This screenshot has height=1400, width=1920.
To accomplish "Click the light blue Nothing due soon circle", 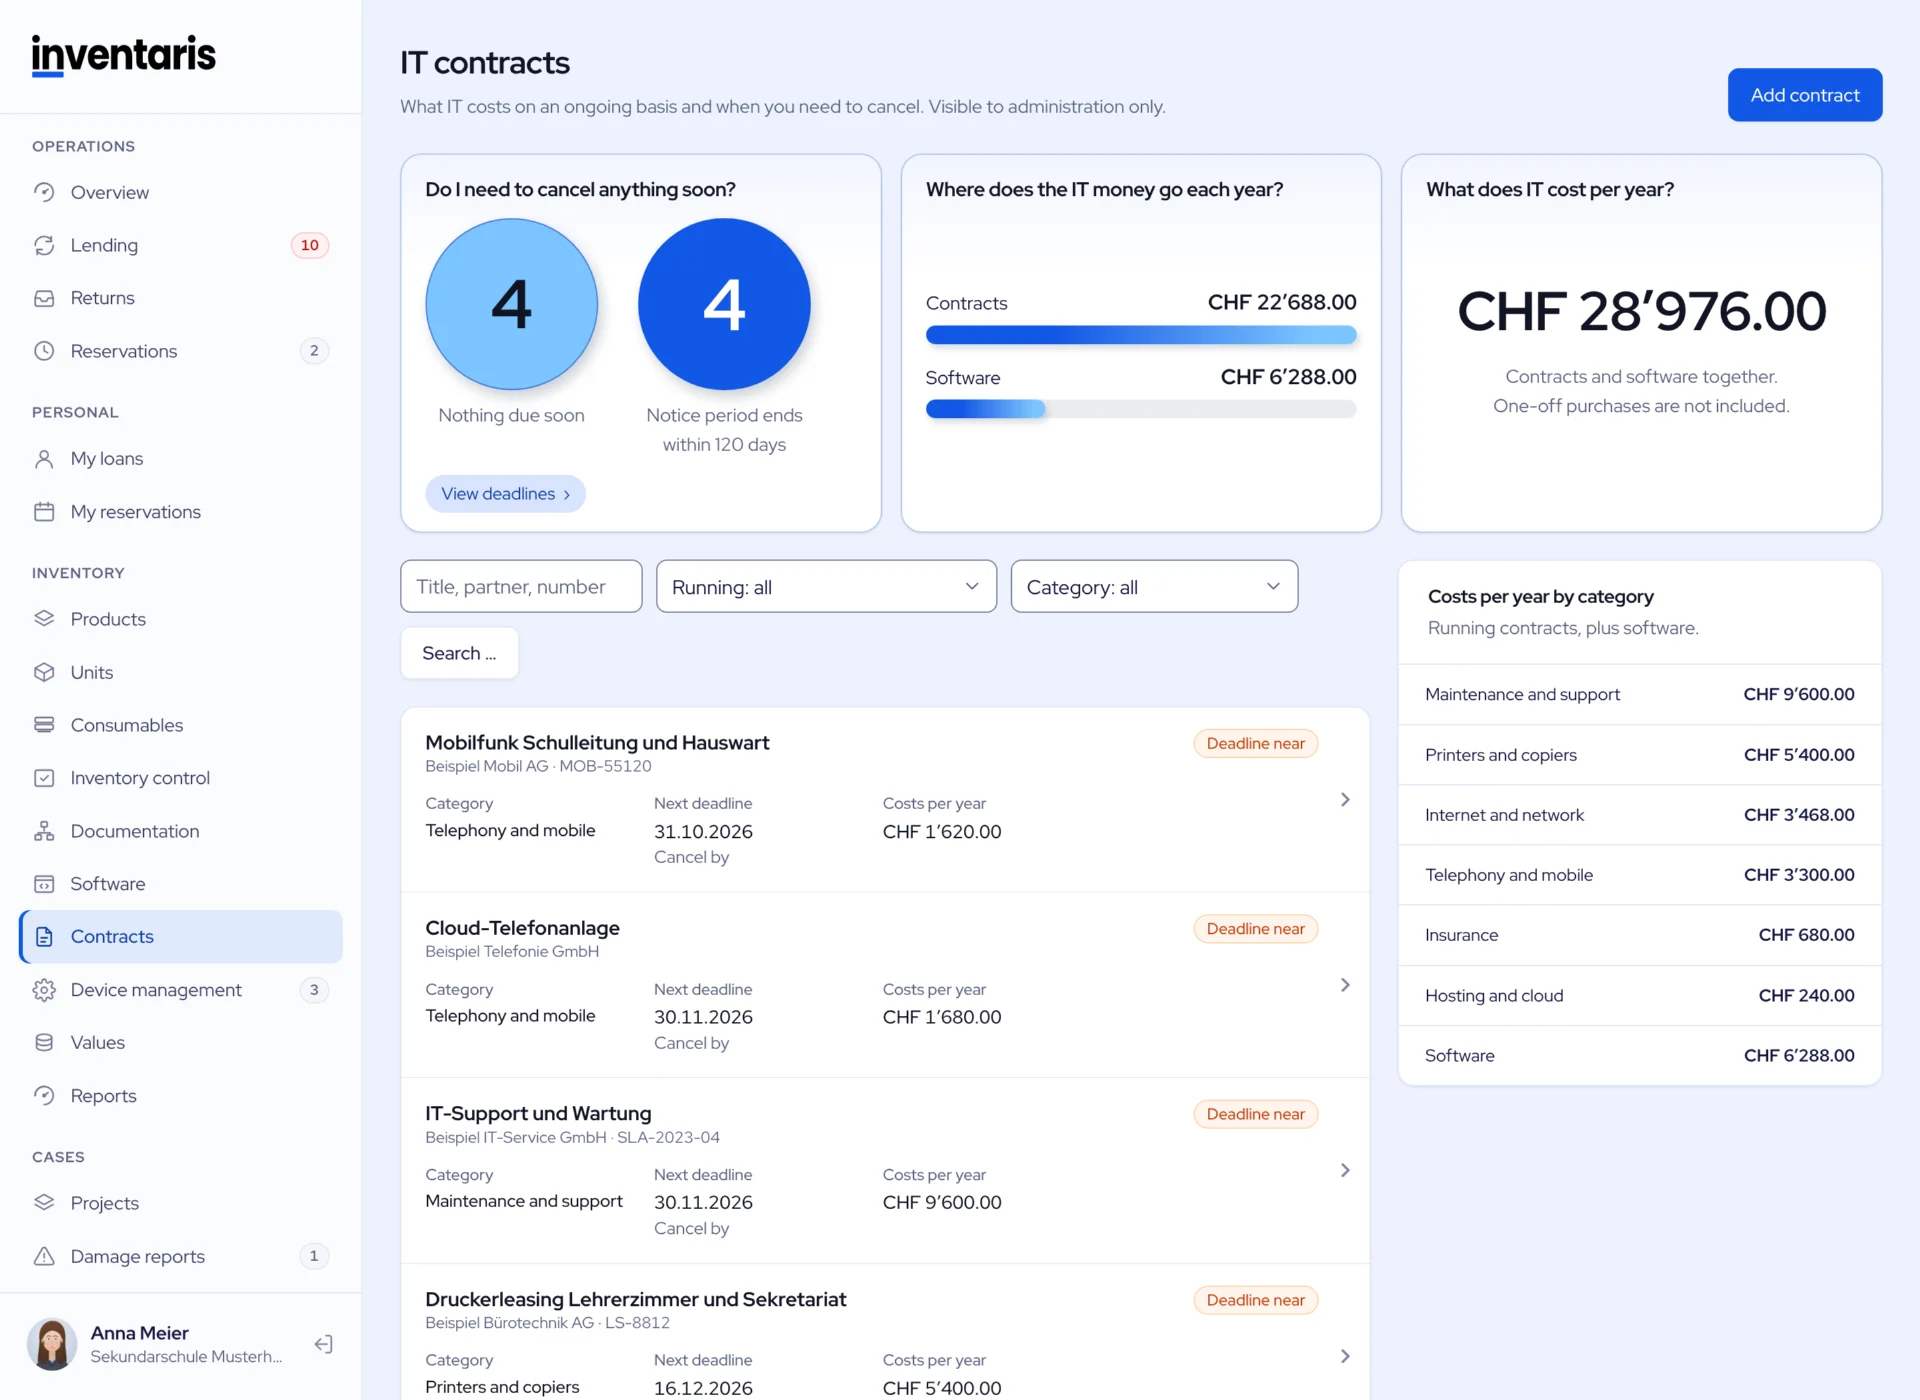I will [x=512, y=304].
